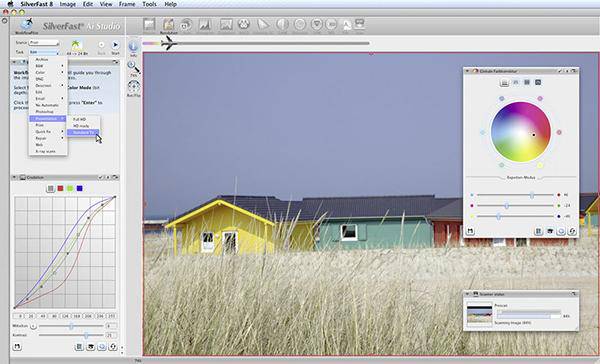Click the black point on the color wheel
Image resolution: width=600 pixels, height=364 pixels.
(x=533, y=135)
